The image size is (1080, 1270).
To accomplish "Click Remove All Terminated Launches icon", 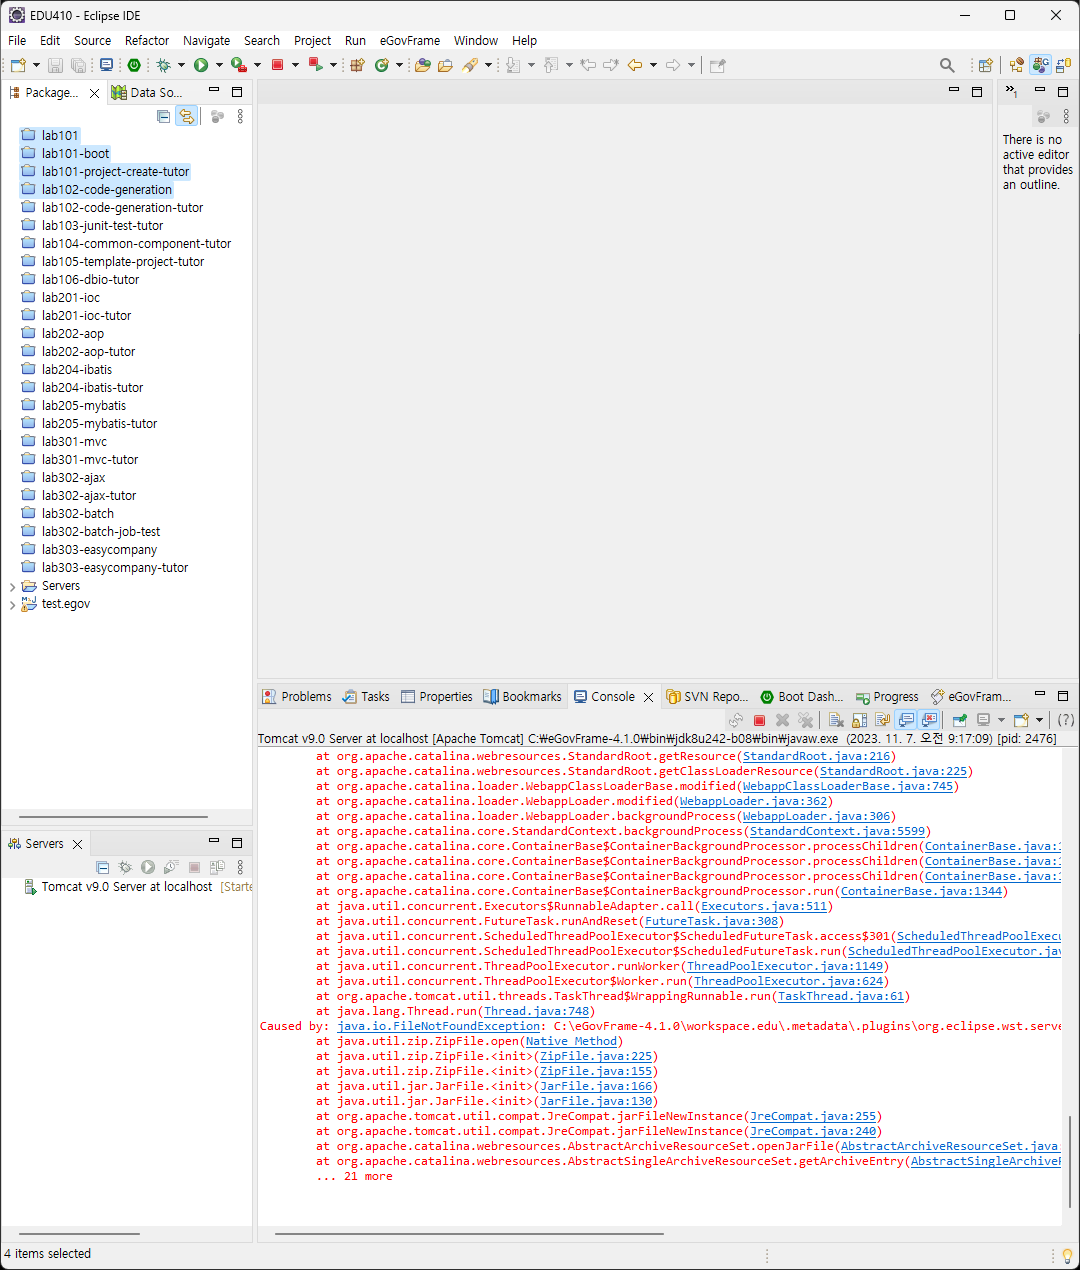I will point(806,720).
